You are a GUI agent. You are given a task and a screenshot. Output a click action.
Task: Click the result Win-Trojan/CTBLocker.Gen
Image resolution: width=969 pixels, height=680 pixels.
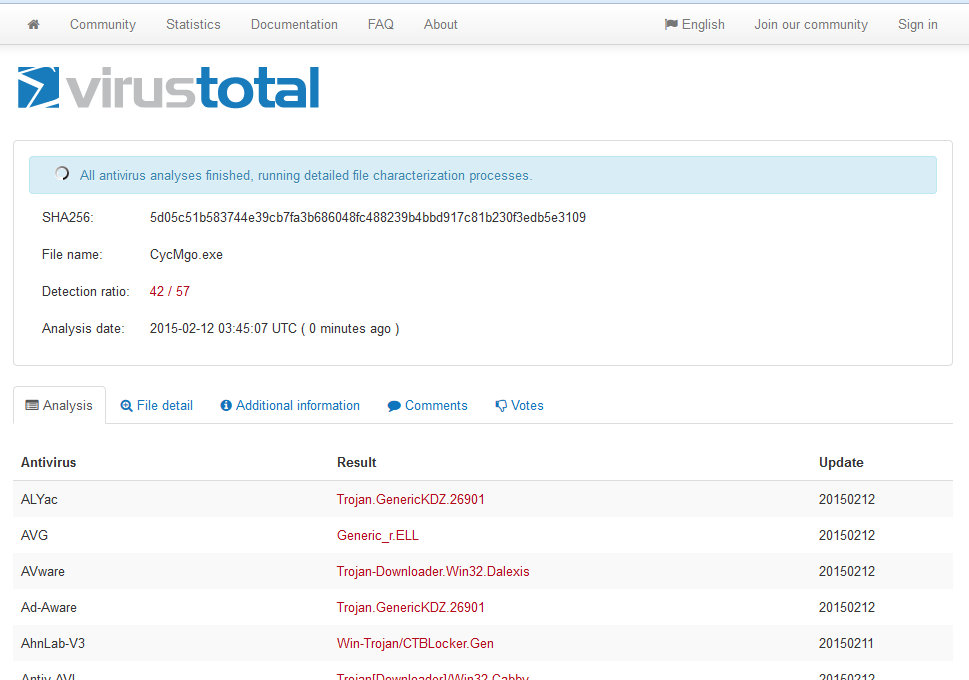(x=415, y=644)
